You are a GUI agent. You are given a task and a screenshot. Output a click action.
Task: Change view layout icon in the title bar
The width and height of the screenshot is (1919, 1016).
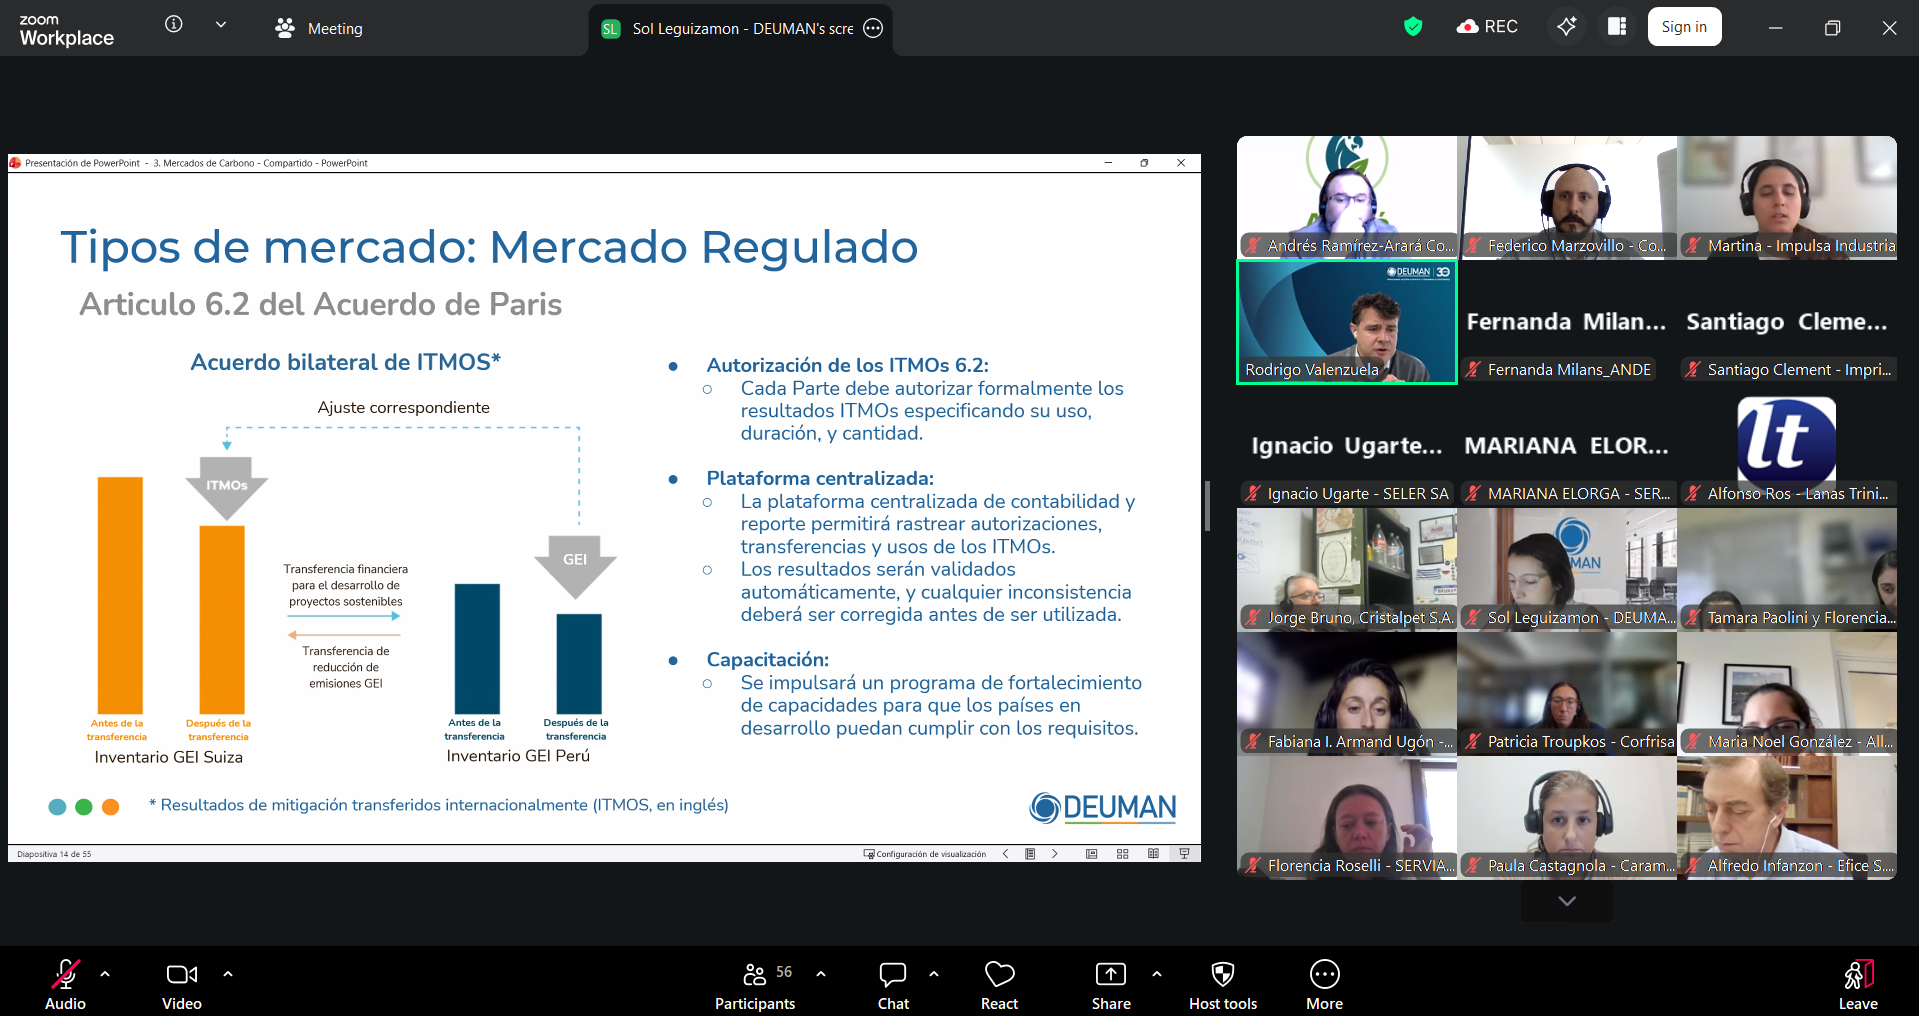click(x=1617, y=27)
